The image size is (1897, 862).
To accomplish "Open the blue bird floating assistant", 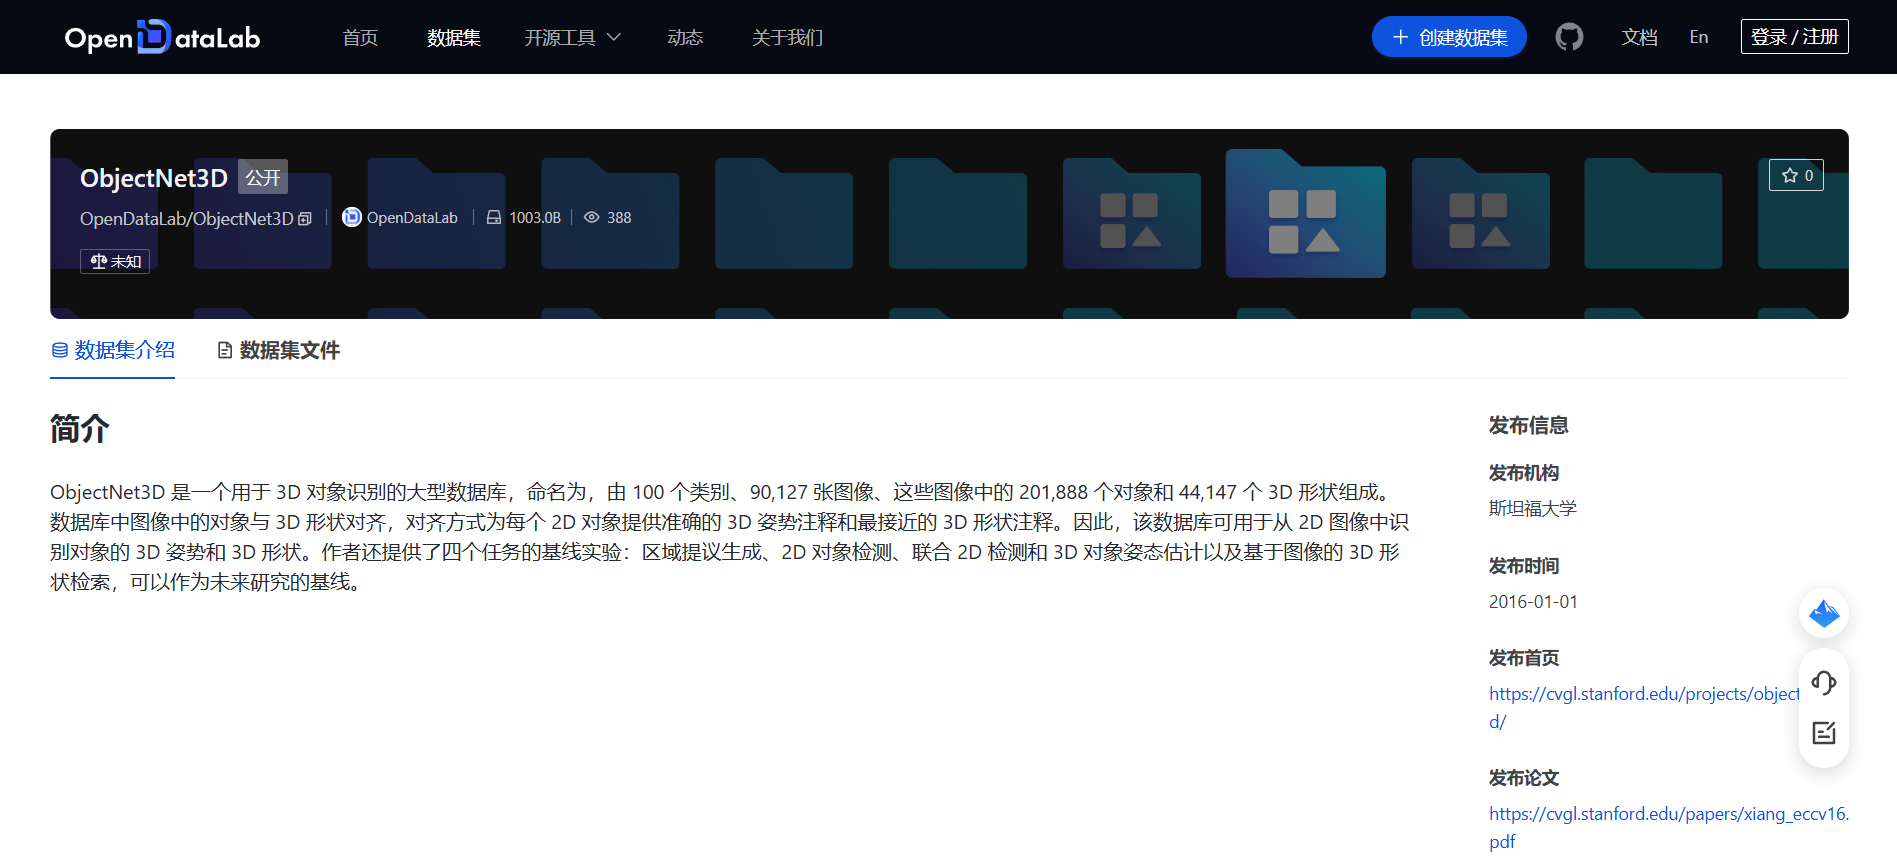I will [x=1824, y=613].
